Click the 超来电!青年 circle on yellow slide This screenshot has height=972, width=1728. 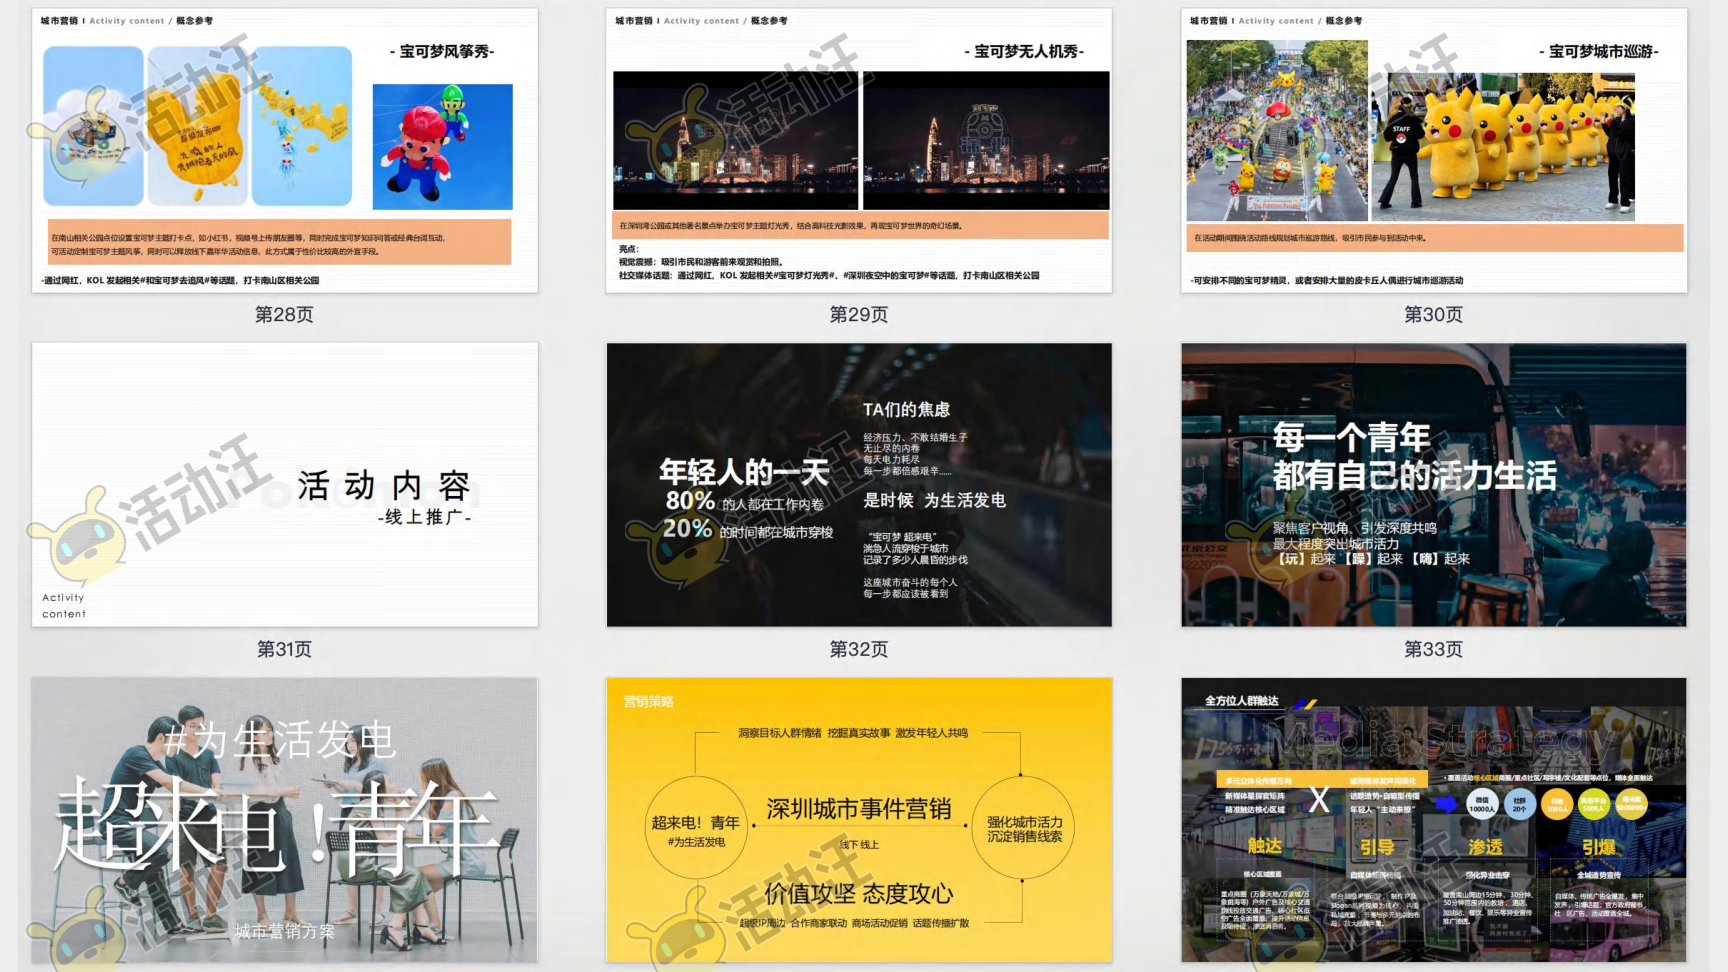click(x=696, y=828)
